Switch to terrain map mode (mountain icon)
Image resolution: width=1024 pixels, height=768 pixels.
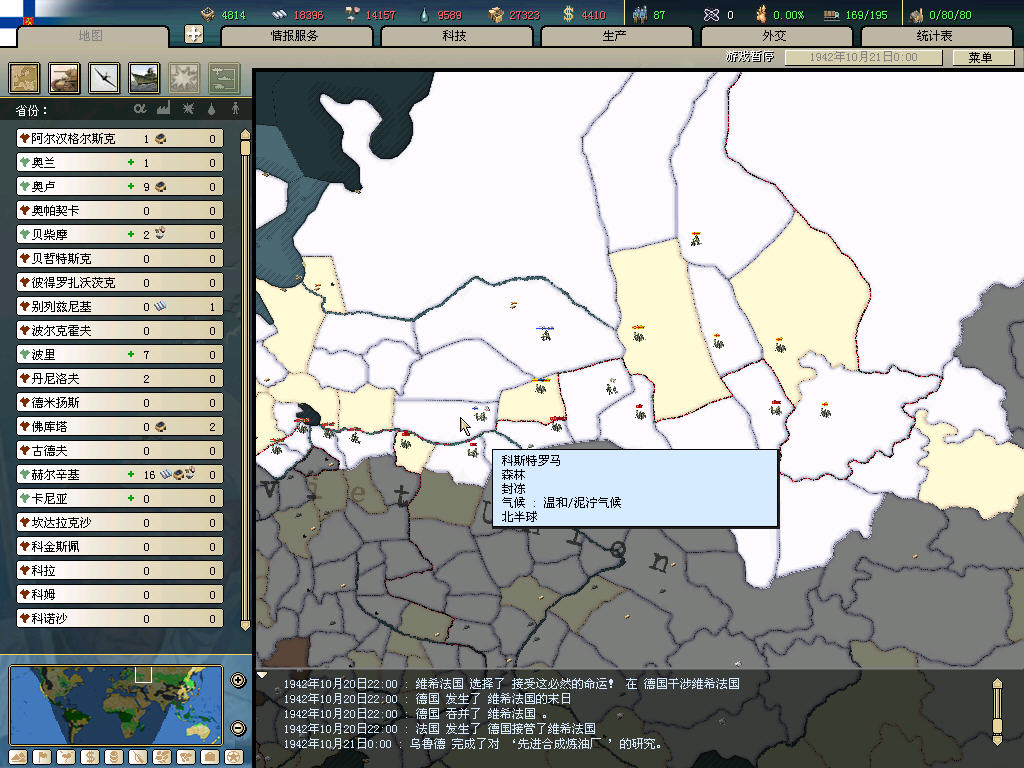click(x=18, y=757)
